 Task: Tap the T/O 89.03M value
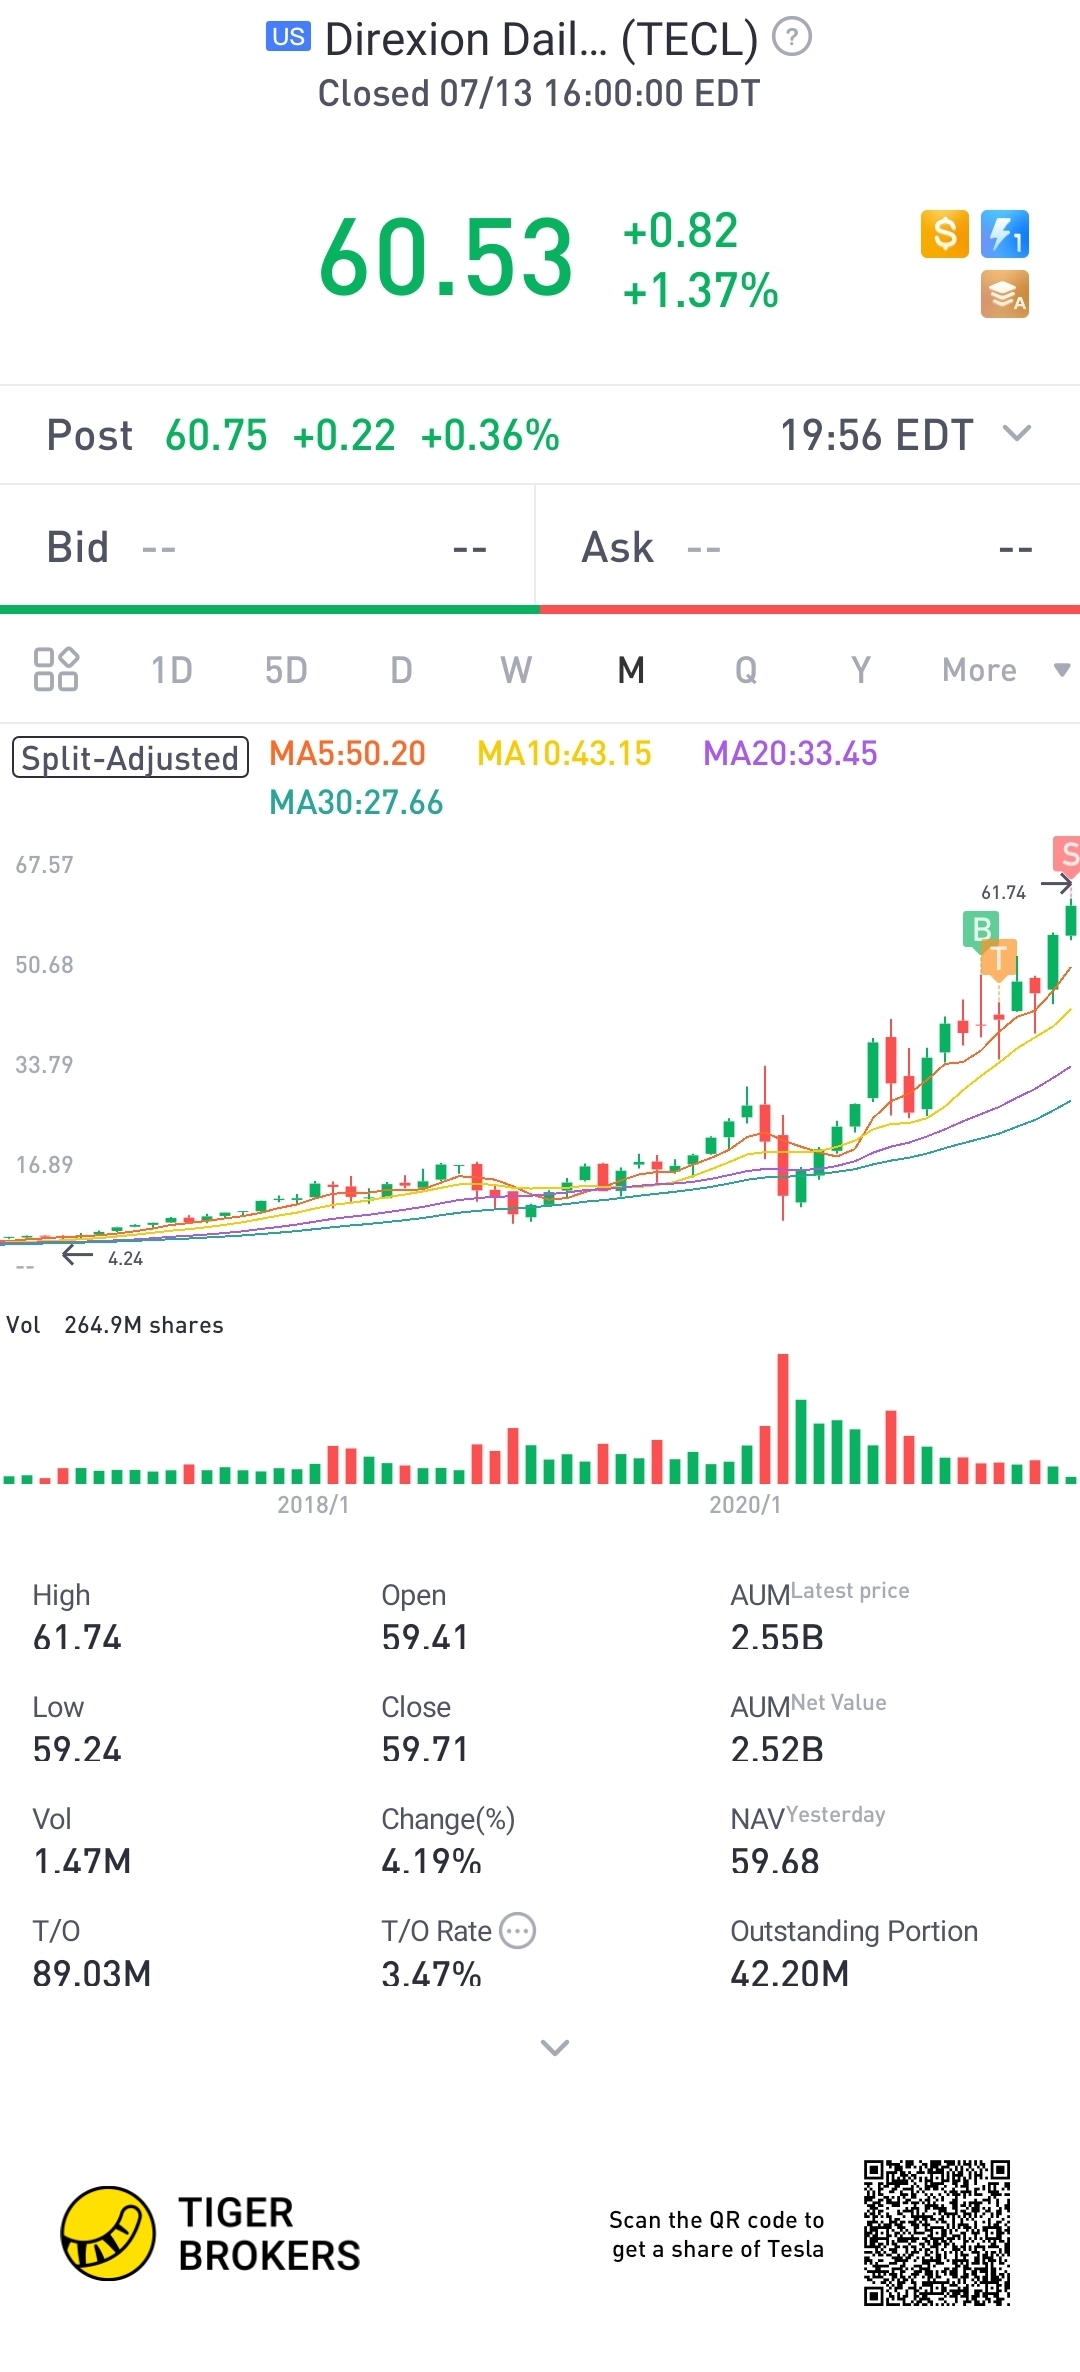[92, 1973]
